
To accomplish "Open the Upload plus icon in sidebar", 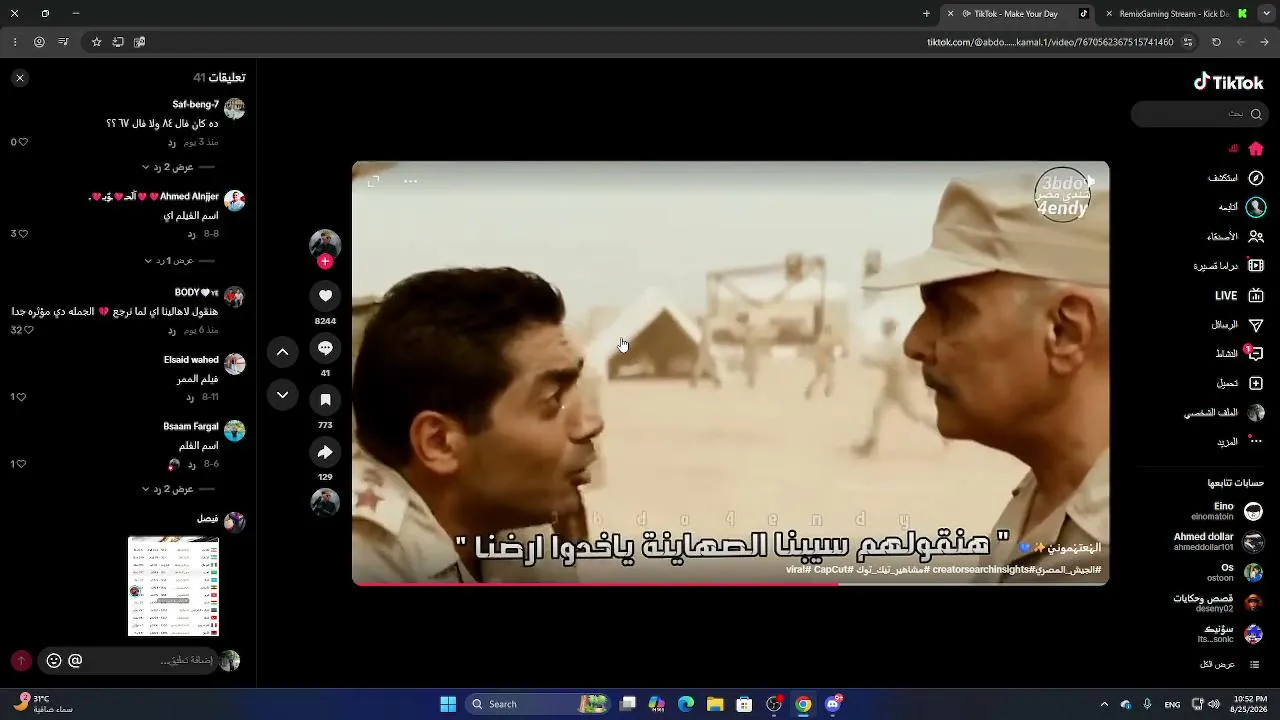I will [1256, 383].
